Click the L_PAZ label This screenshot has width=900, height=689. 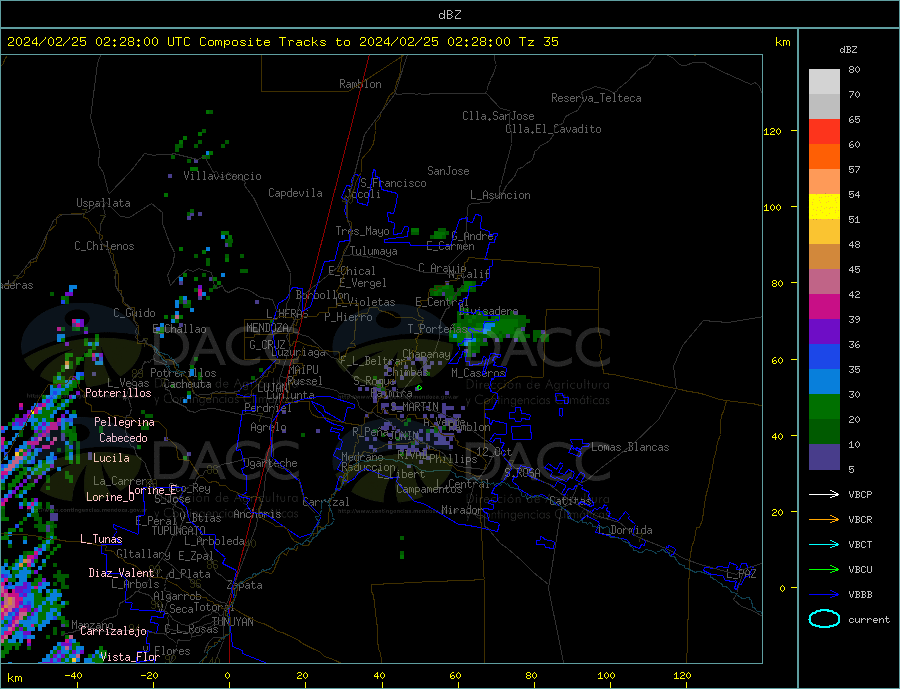pyautogui.click(x=741, y=574)
